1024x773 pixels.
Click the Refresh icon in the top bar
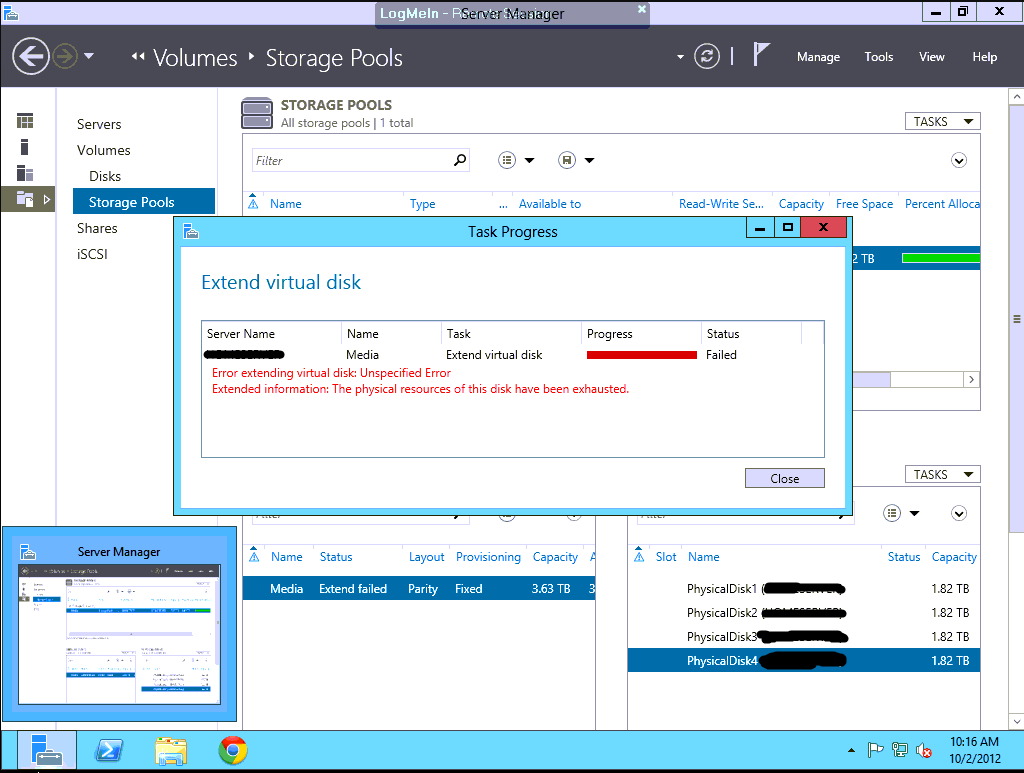click(x=707, y=56)
